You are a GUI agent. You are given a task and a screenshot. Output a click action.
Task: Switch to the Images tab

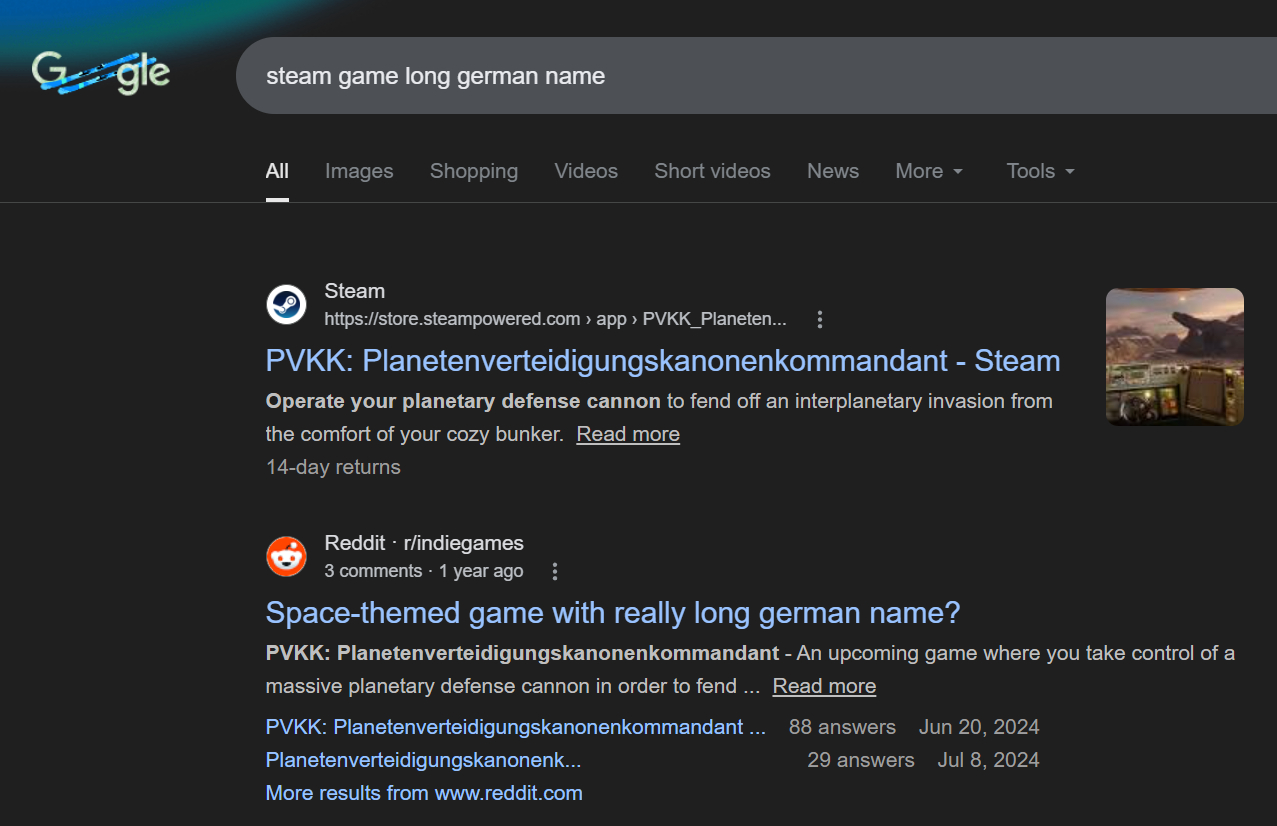(x=359, y=171)
